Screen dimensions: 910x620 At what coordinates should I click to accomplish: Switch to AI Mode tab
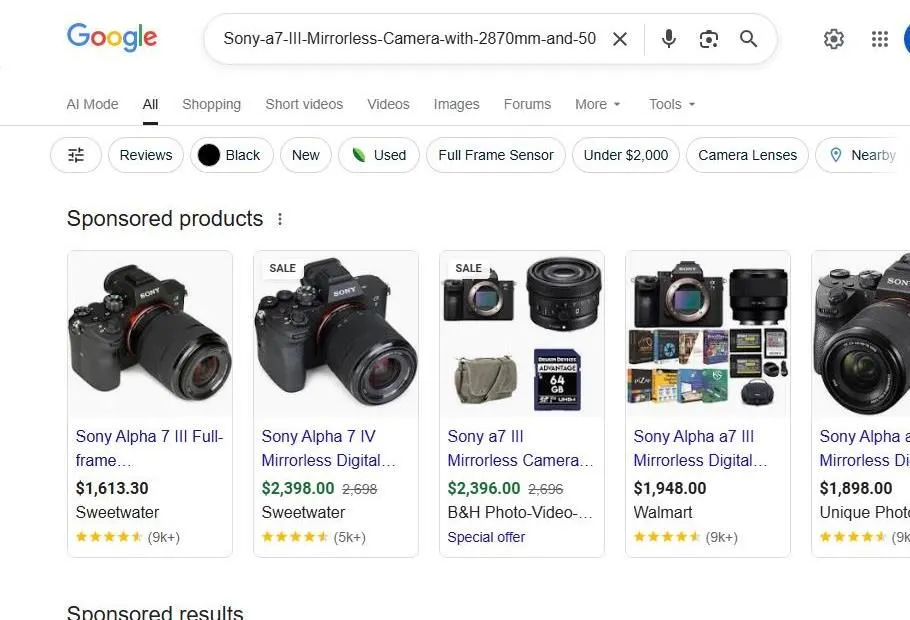(x=92, y=104)
